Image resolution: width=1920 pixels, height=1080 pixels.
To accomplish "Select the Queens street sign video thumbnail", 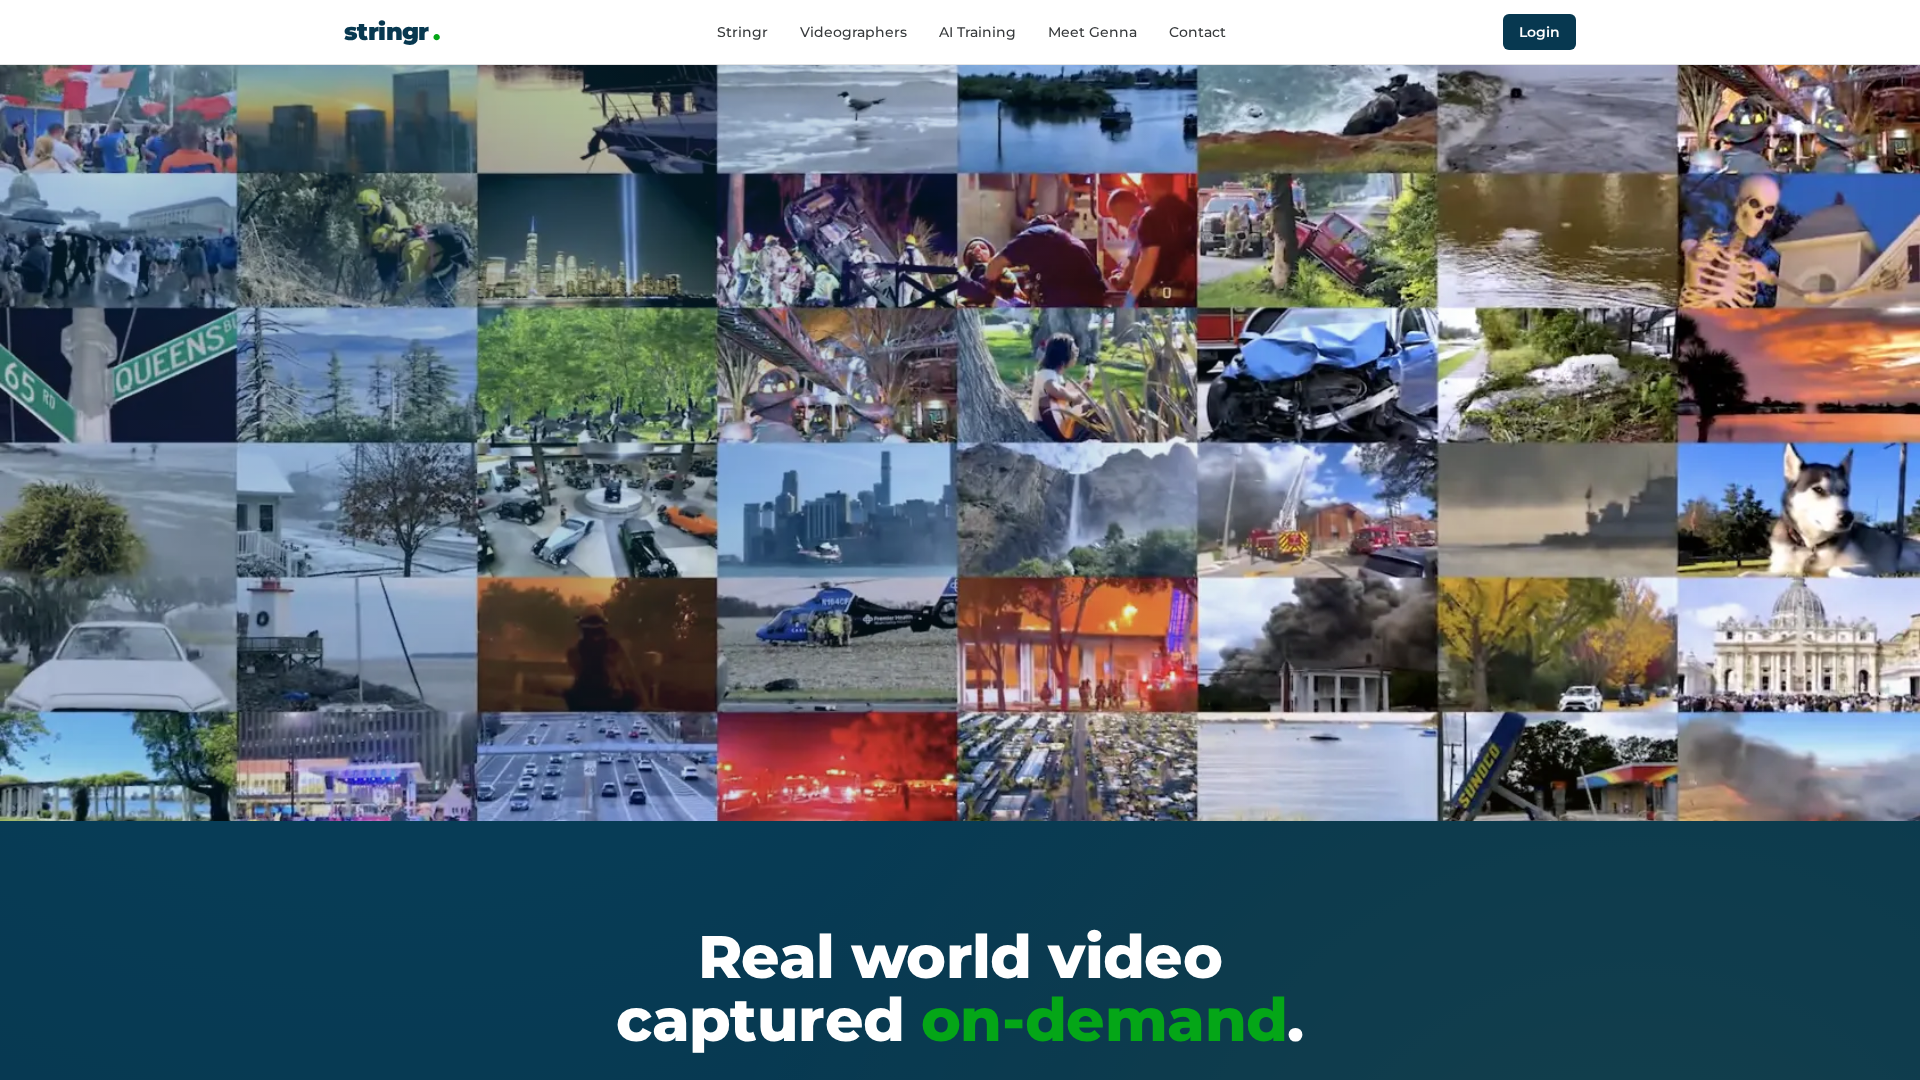I will [x=118, y=375].
